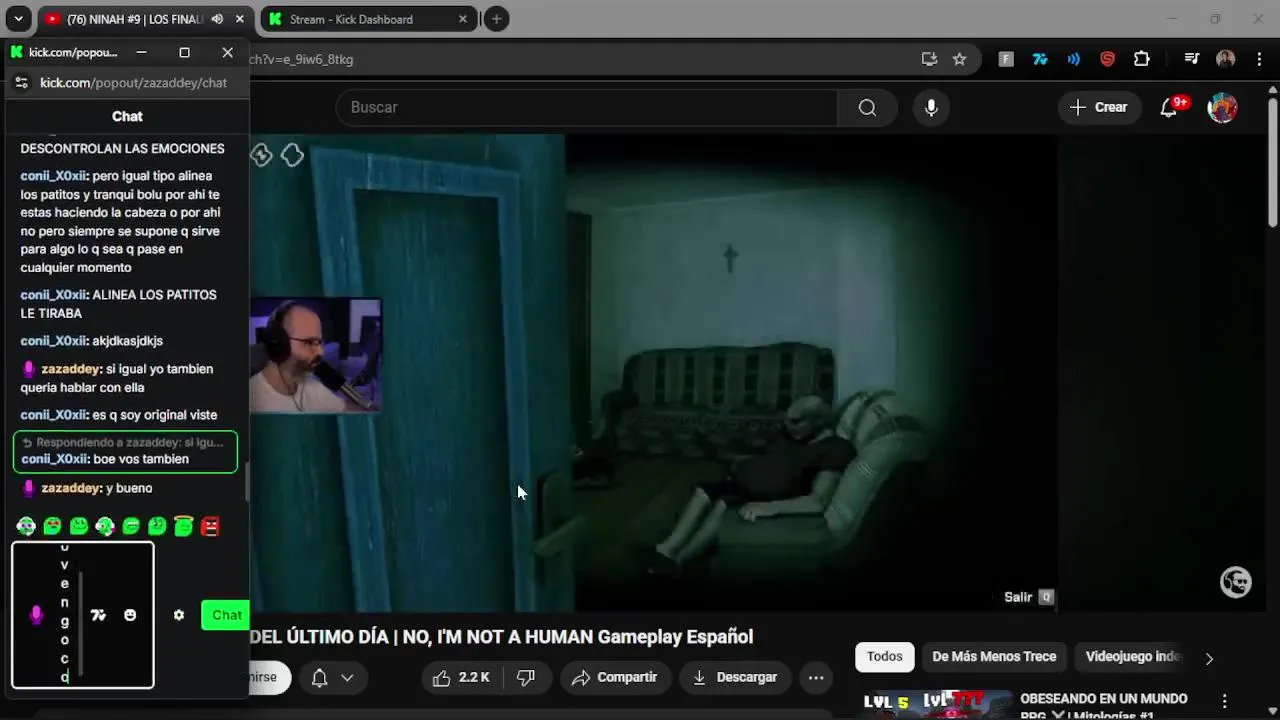Open chat settings gear icon
This screenshot has width=1280, height=720.
178,615
